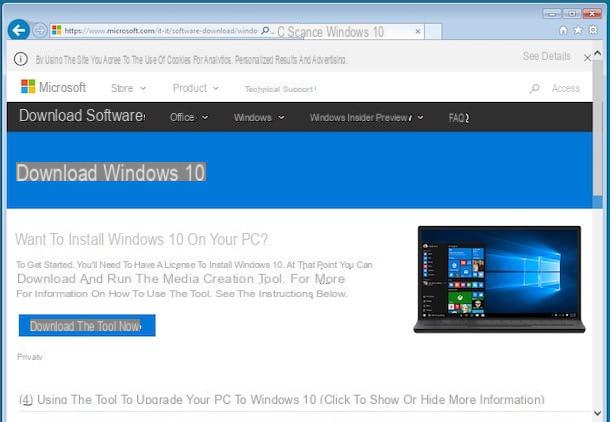Click the laptop Windows 10 image

pyautogui.click(x=499, y=279)
